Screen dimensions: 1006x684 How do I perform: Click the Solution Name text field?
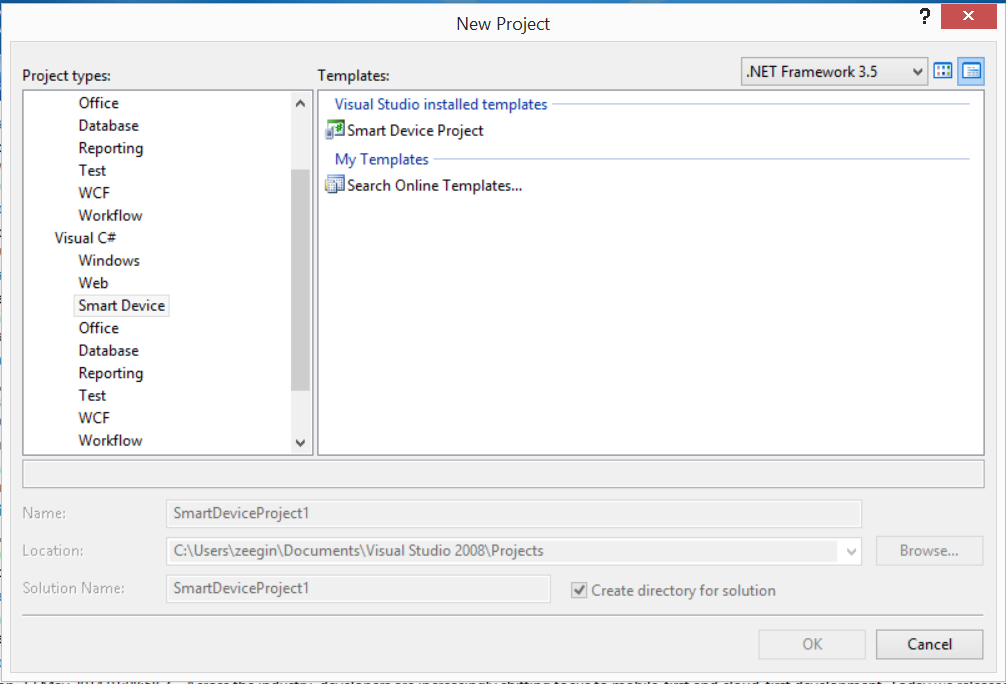coord(358,589)
